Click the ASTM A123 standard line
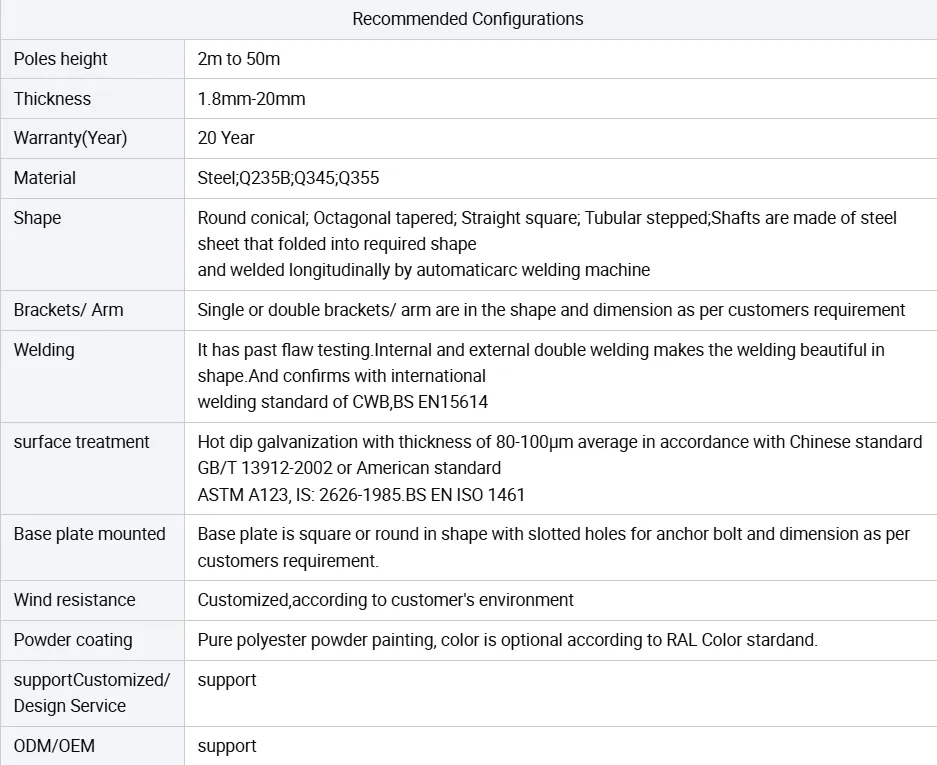Screen dimensions: 937x765 pos(361,495)
